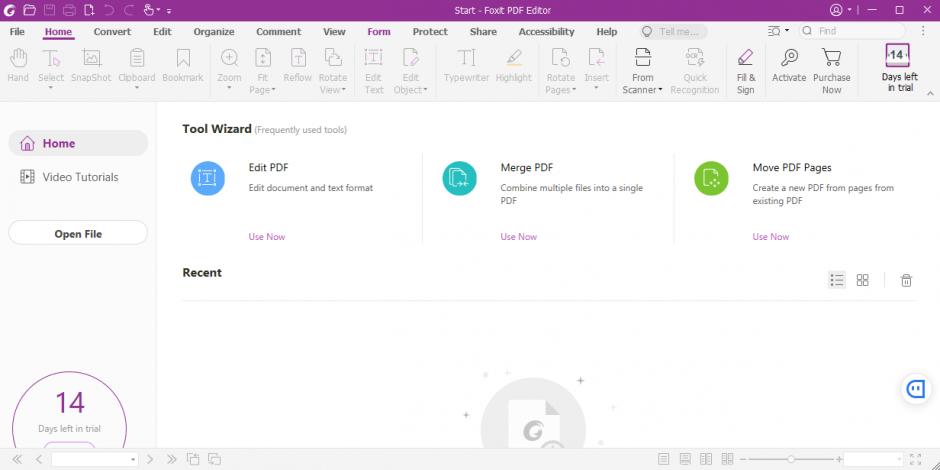Select the SnapShot tool

pyautogui.click(x=91, y=65)
